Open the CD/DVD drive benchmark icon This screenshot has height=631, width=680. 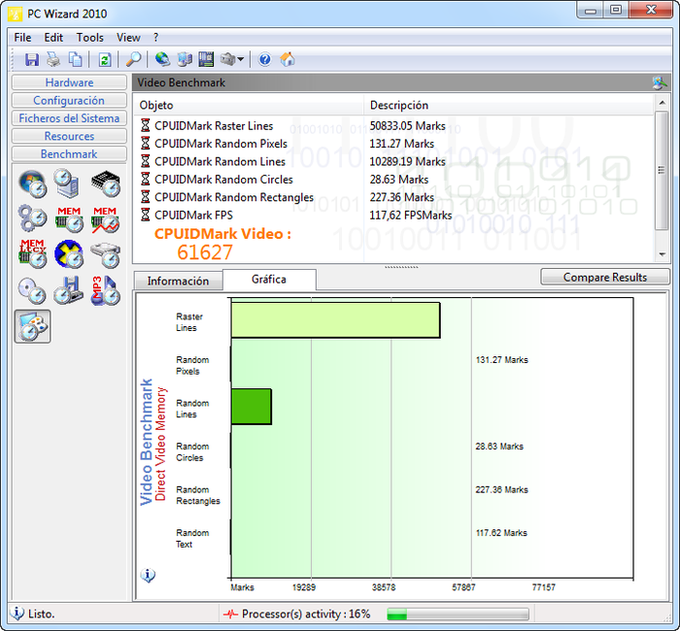tap(33, 291)
